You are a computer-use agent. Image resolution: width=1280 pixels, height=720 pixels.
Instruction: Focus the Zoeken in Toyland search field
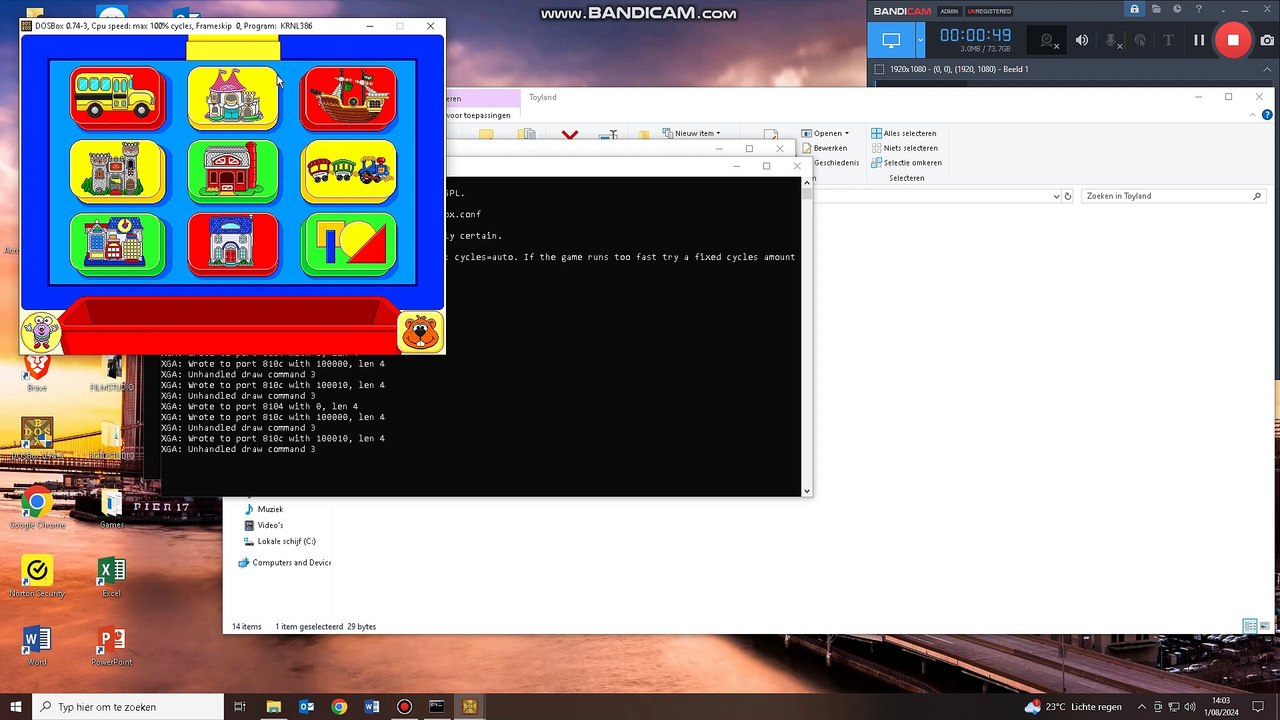[1172, 196]
